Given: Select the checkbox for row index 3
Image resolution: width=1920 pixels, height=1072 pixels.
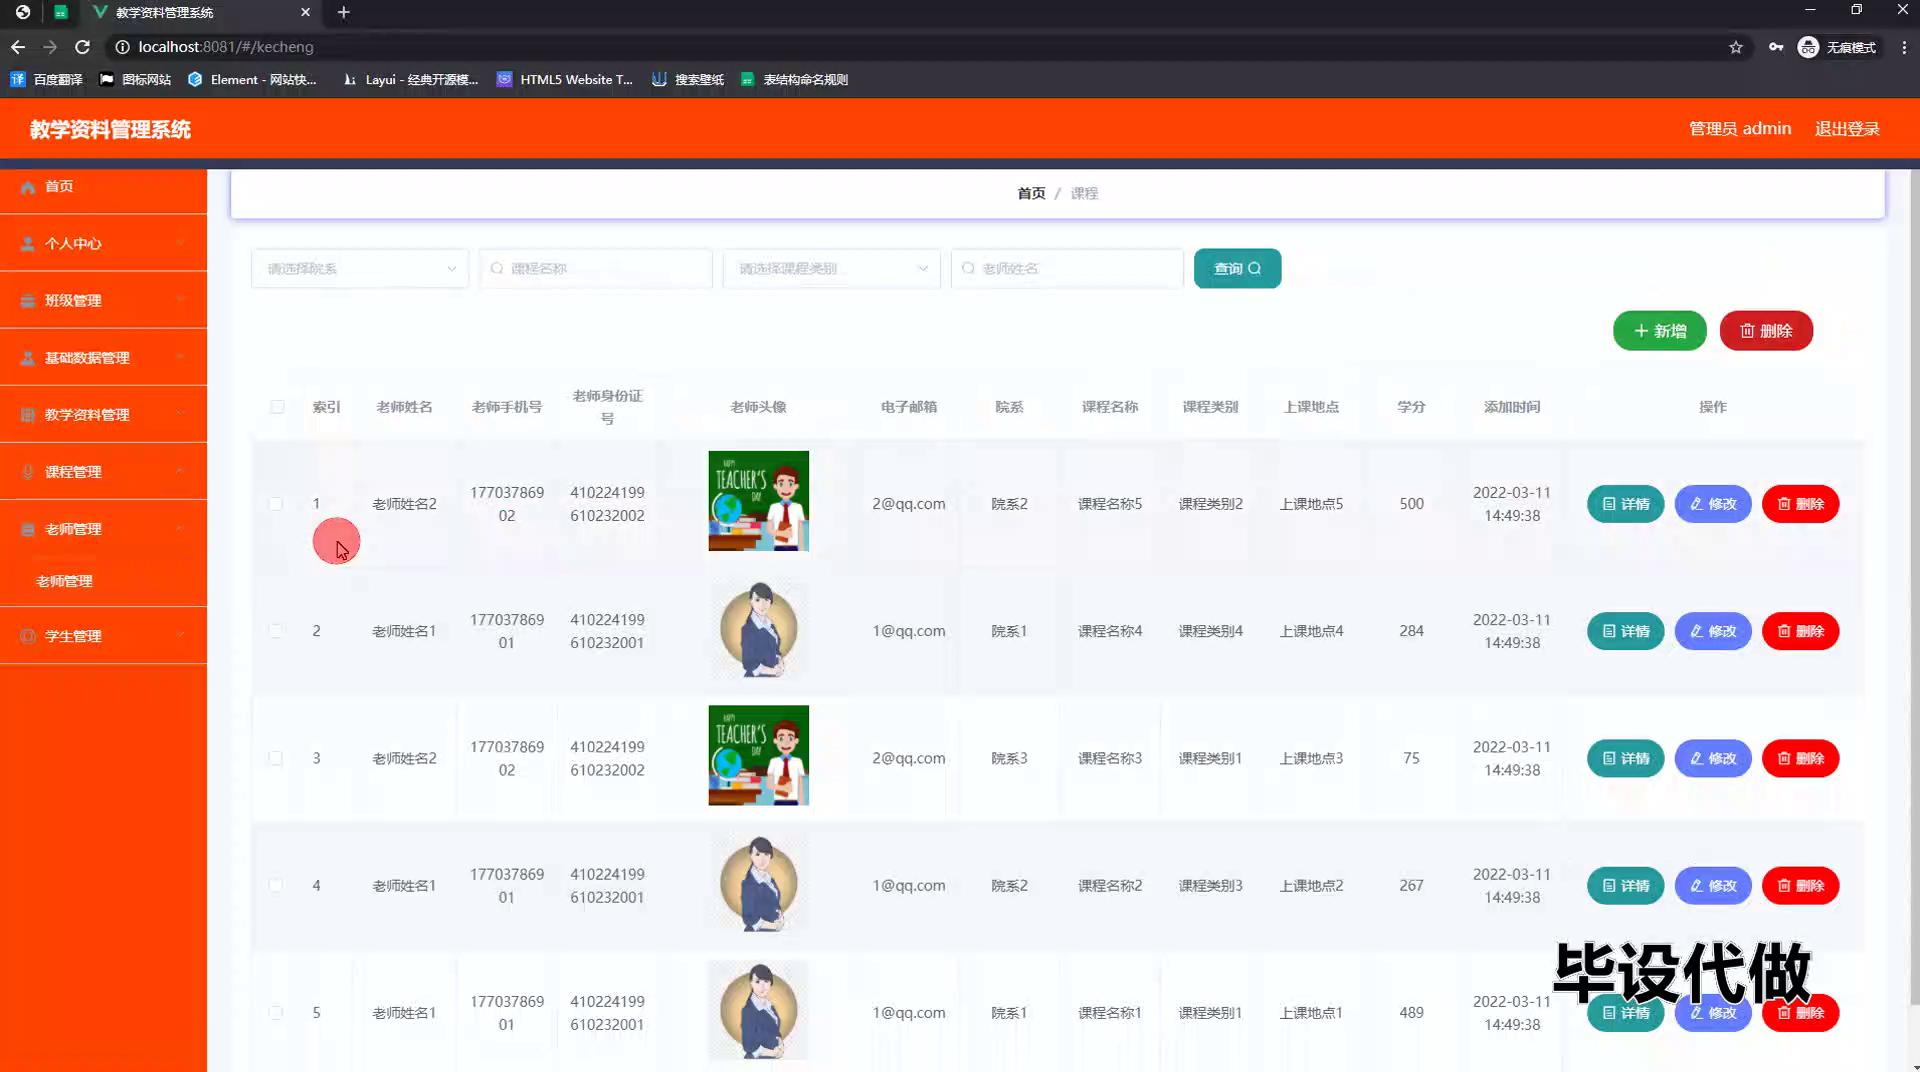Looking at the screenshot, I should [x=276, y=758].
